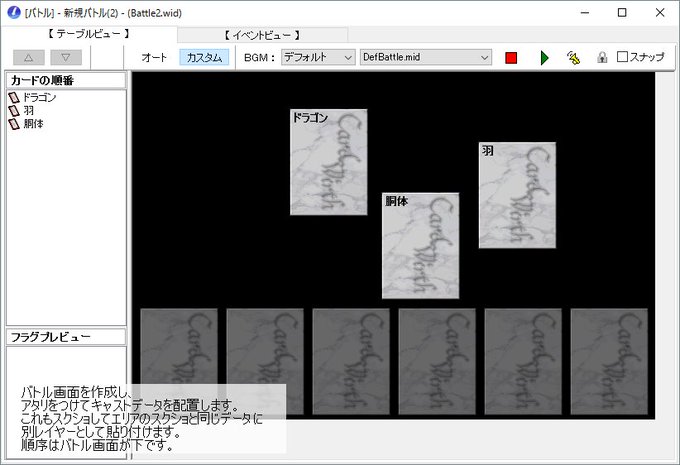Viewport: 680px width, 465px height.
Task: Select the ドラゴン card on the table
Action: click(328, 162)
